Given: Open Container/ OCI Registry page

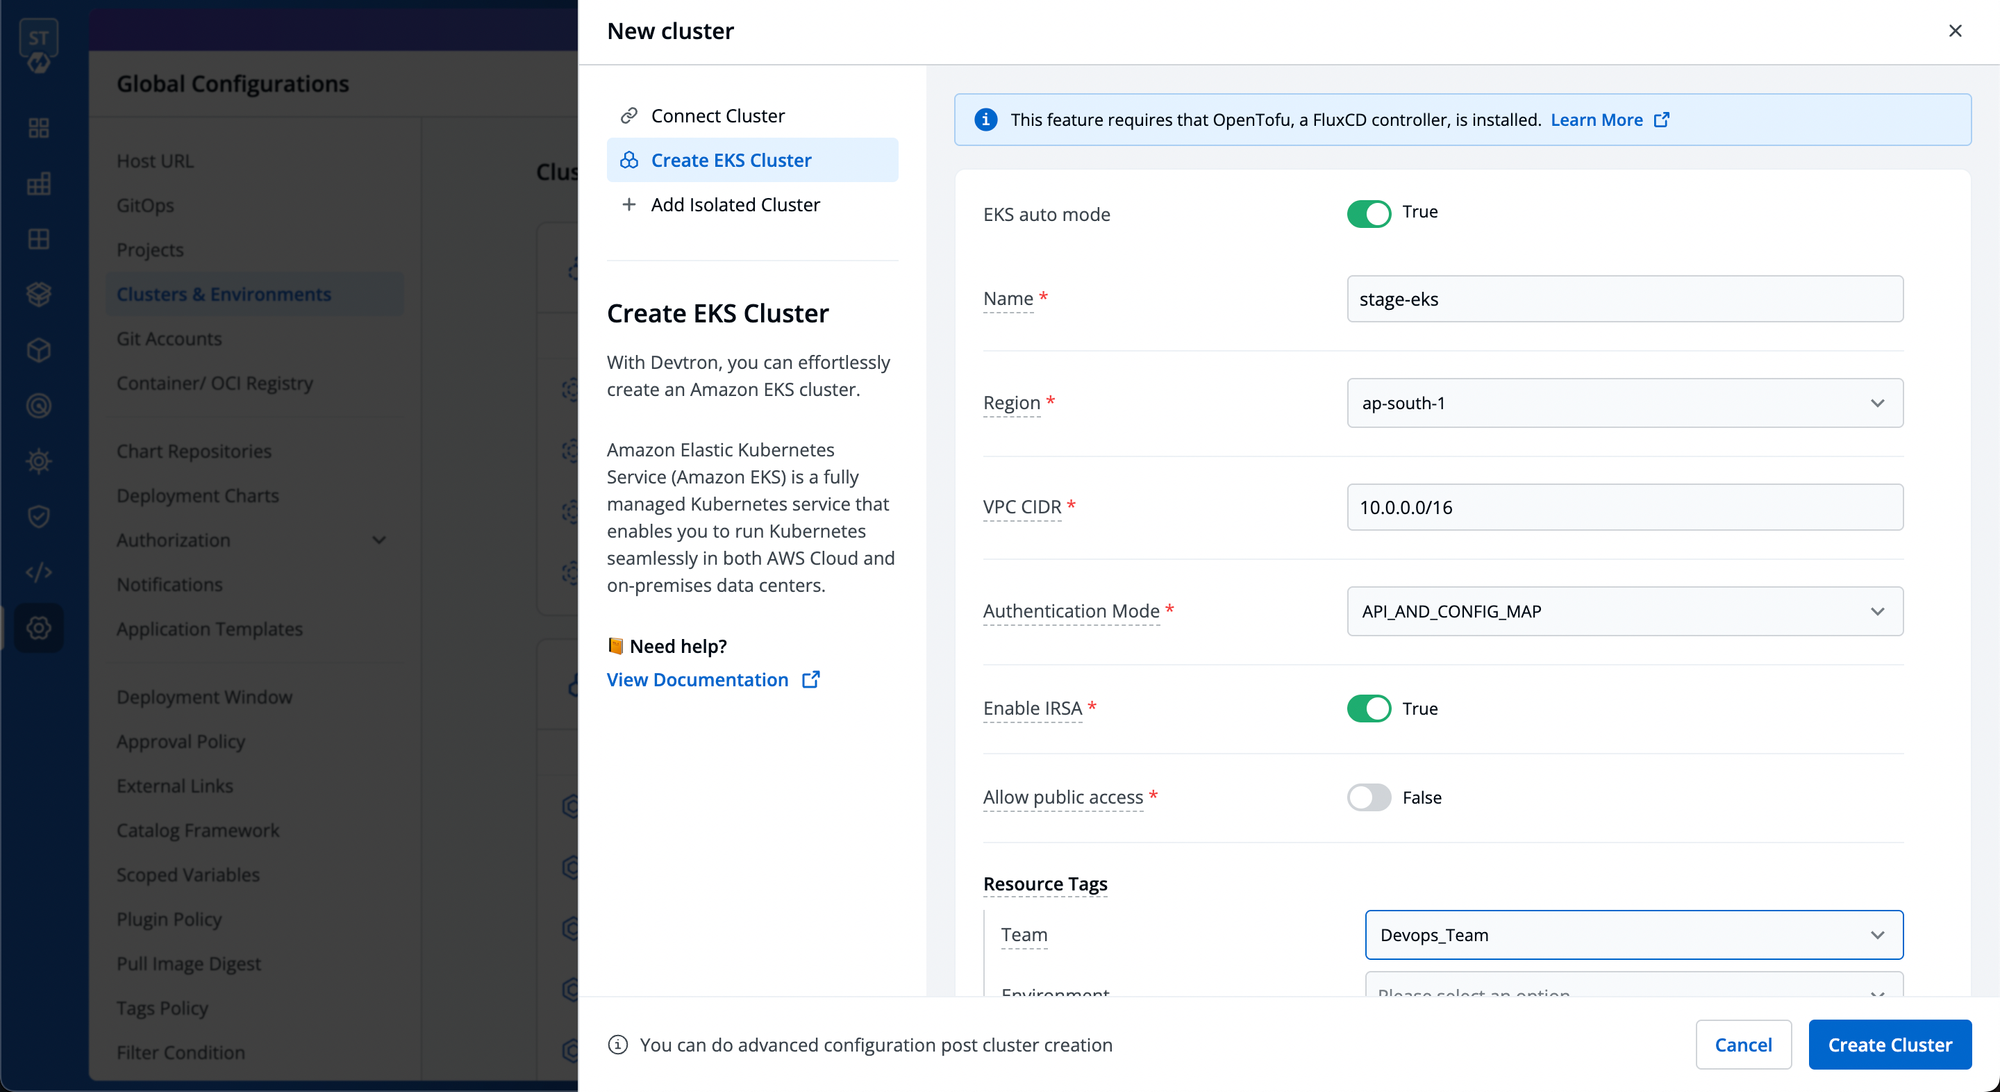Looking at the screenshot, I should 215,383.
